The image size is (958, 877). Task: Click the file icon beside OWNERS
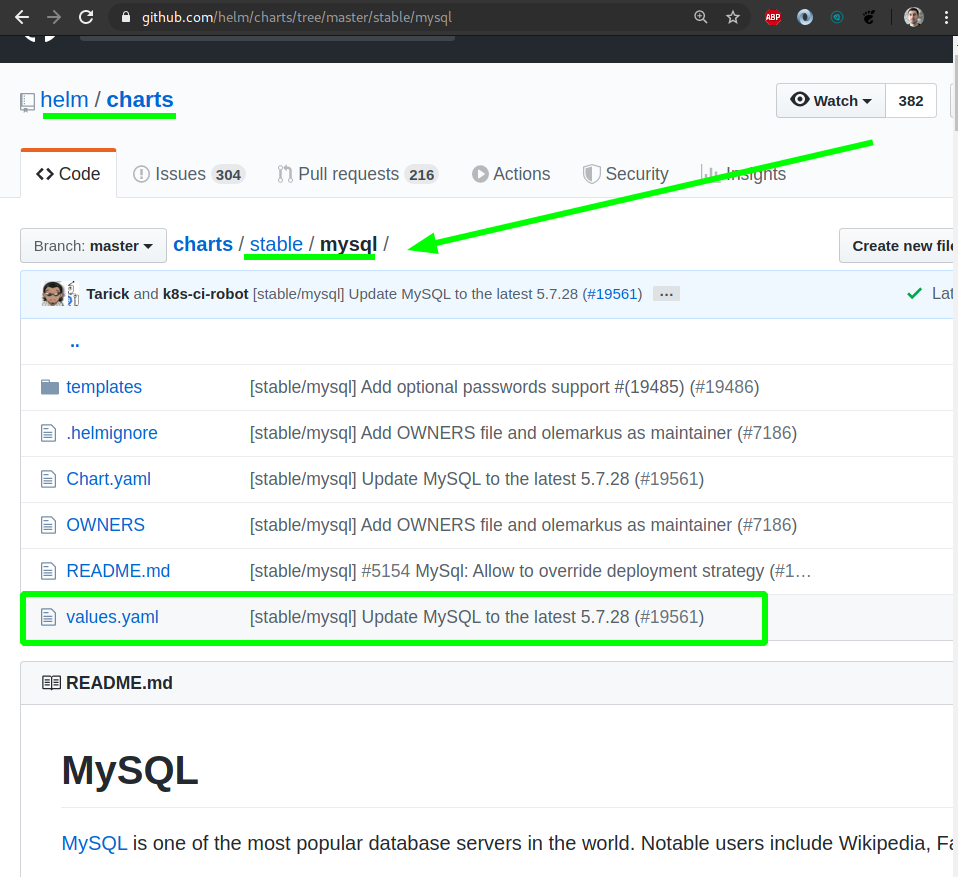pyautogui.click(x=48, y=525)
